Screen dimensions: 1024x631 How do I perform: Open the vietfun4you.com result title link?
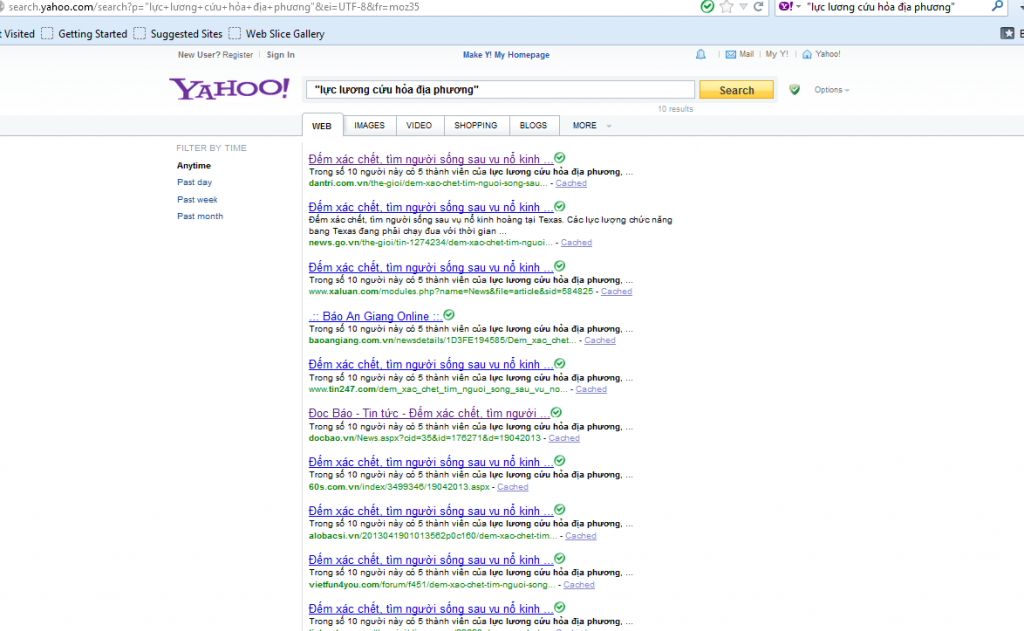click(x=430, y=560)
